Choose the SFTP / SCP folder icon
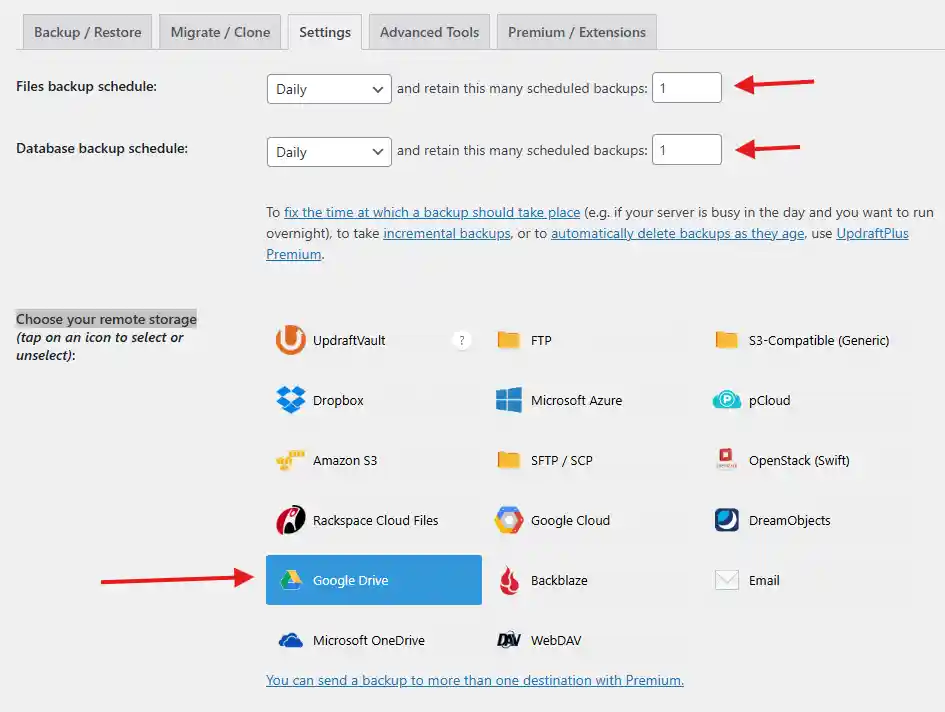The height and width of the screenshot is (712, 945). [509, 460]
